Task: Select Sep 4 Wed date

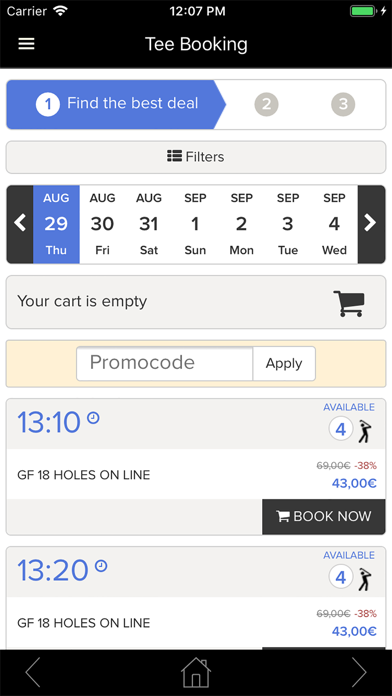Action: [x=334, y=224]
